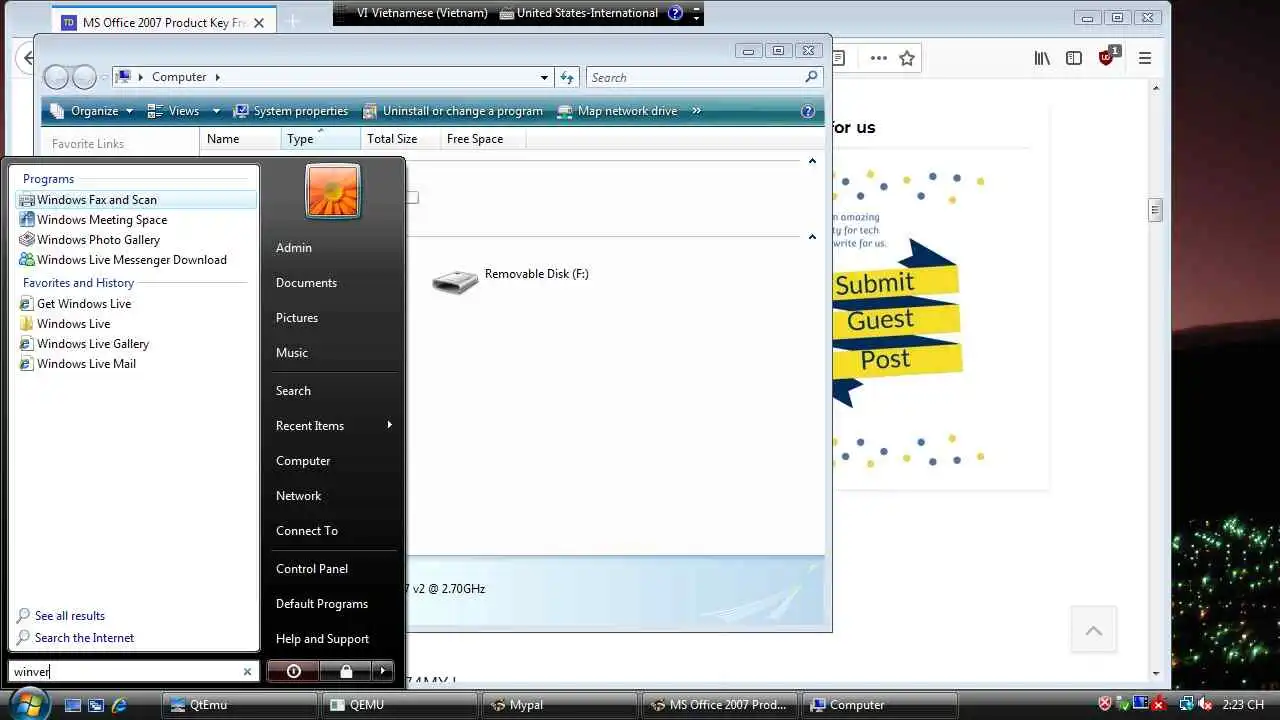
Task: Lock the computer with the padlock button
Action: 346,671
